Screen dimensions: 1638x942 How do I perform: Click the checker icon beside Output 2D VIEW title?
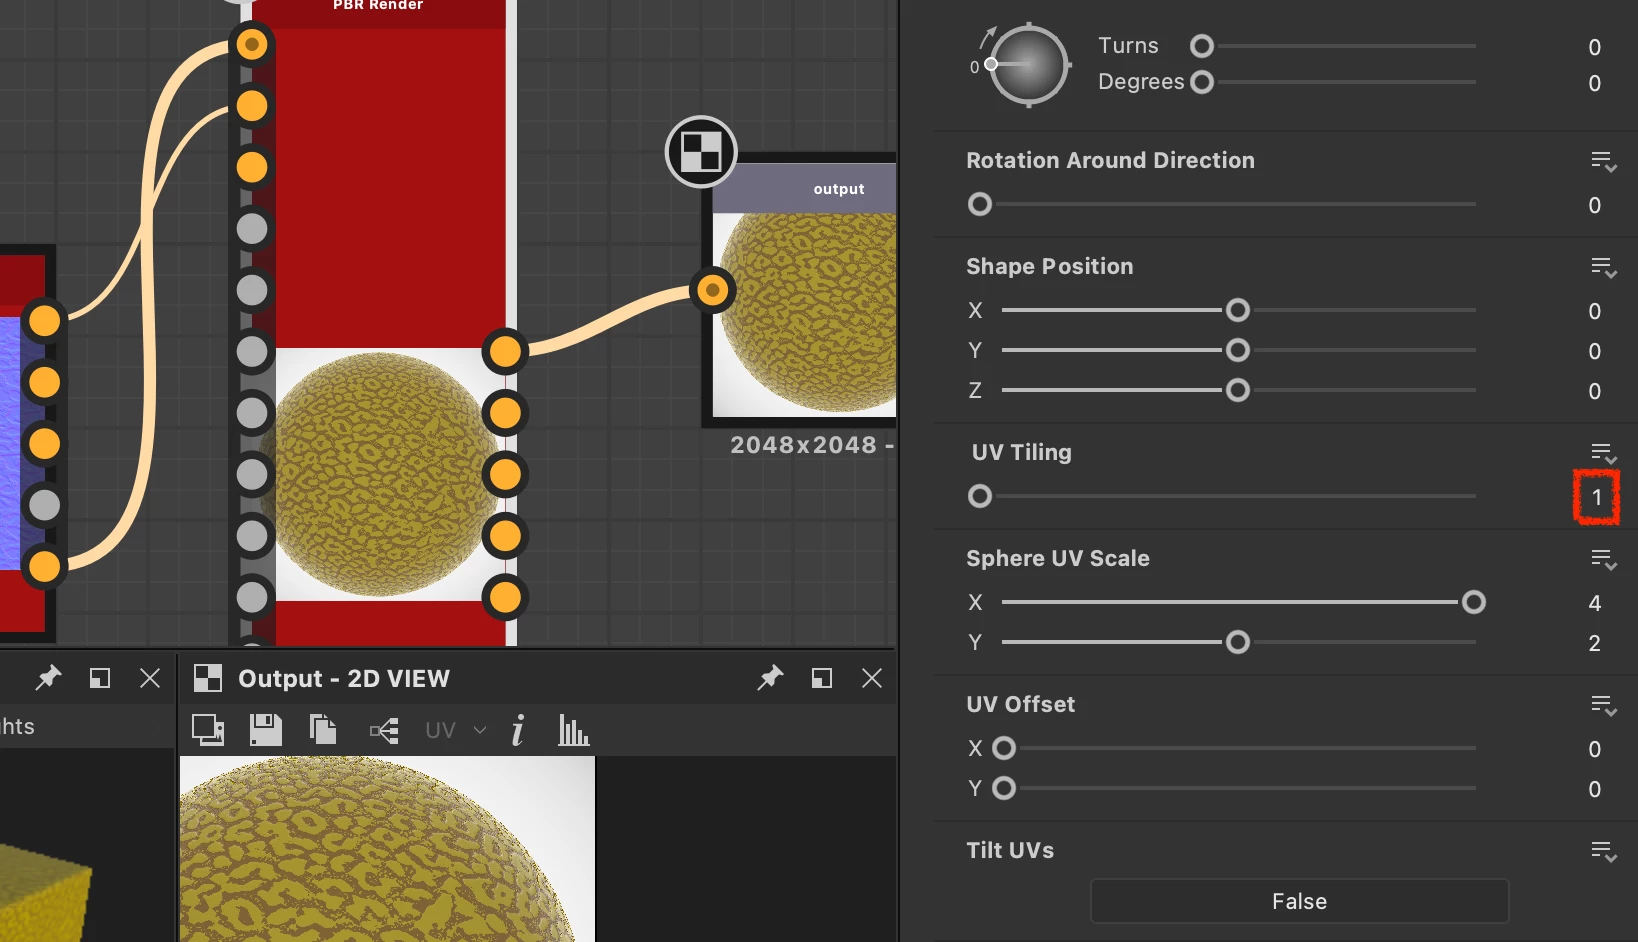208,678
